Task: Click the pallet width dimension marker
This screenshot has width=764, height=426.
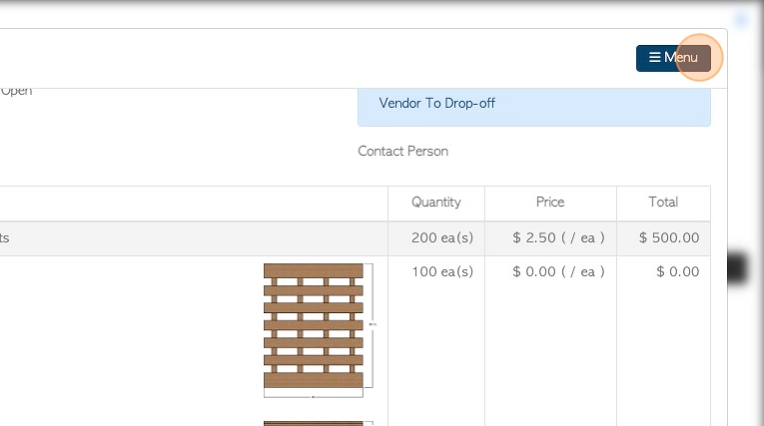Action: [313, 397]
